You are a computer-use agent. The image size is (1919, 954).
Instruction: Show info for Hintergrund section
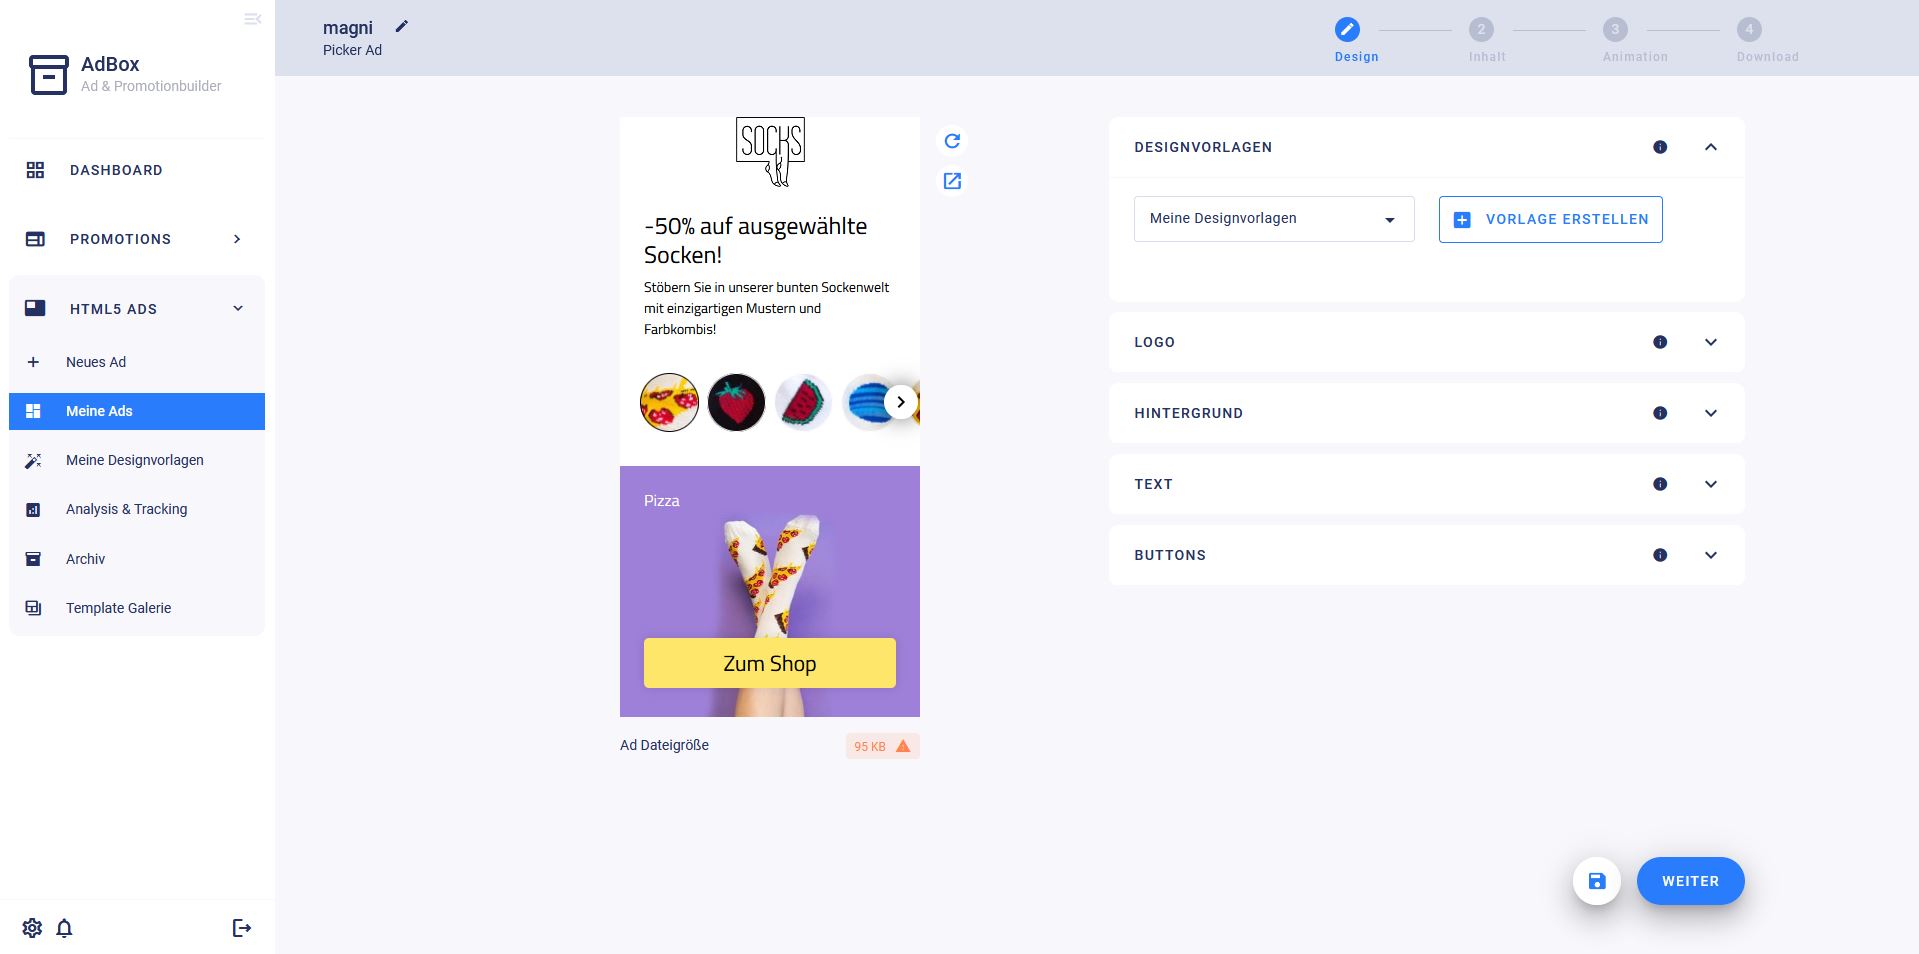point(1660,413)
